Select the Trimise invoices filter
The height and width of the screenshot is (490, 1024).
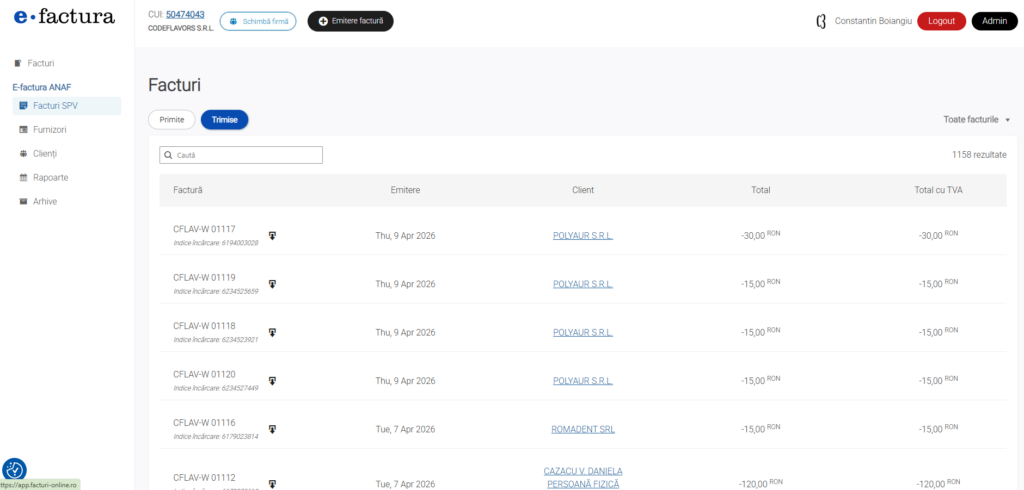pos(224,120)
